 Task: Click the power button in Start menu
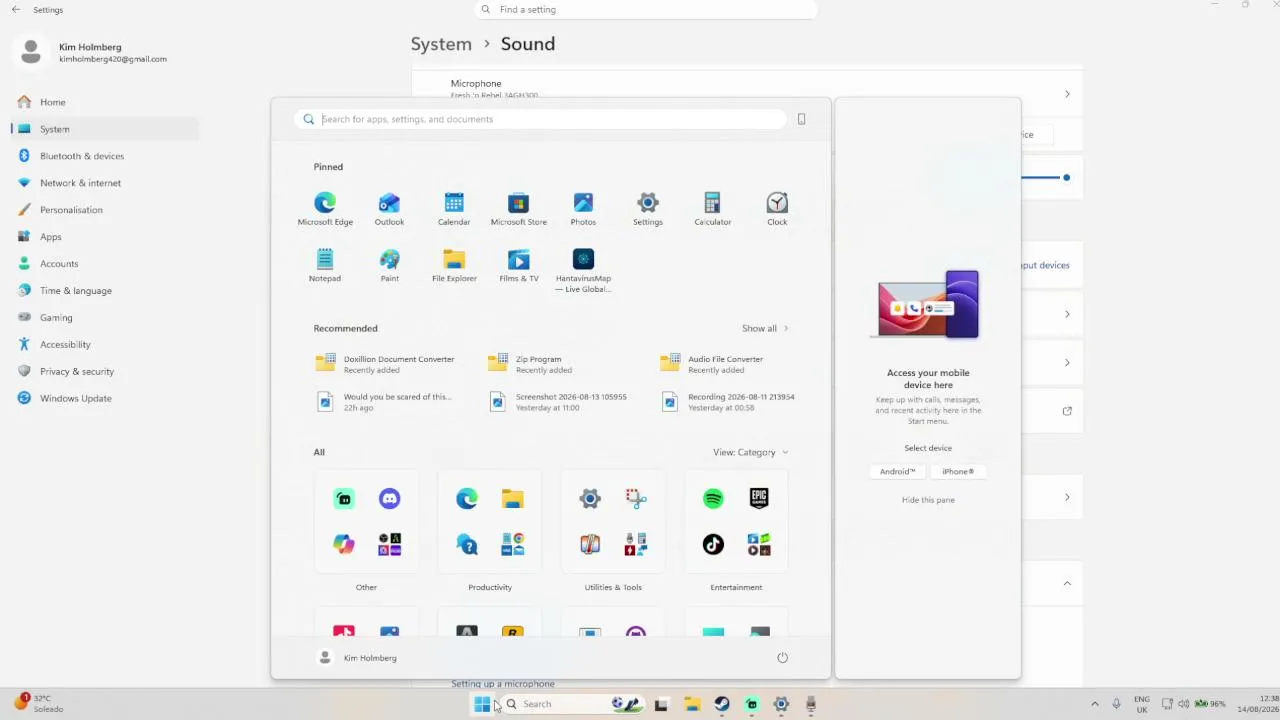(782, 657)
